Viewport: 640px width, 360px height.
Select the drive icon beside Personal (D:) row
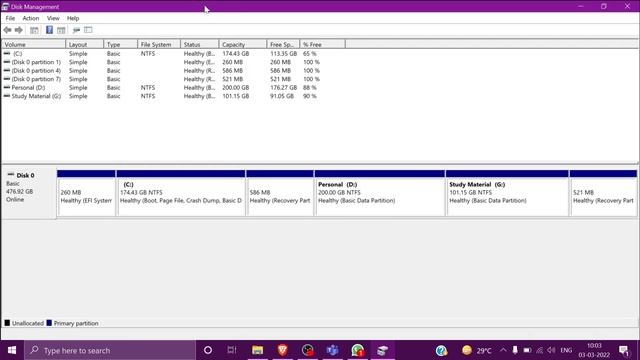[x=7, y=87]
